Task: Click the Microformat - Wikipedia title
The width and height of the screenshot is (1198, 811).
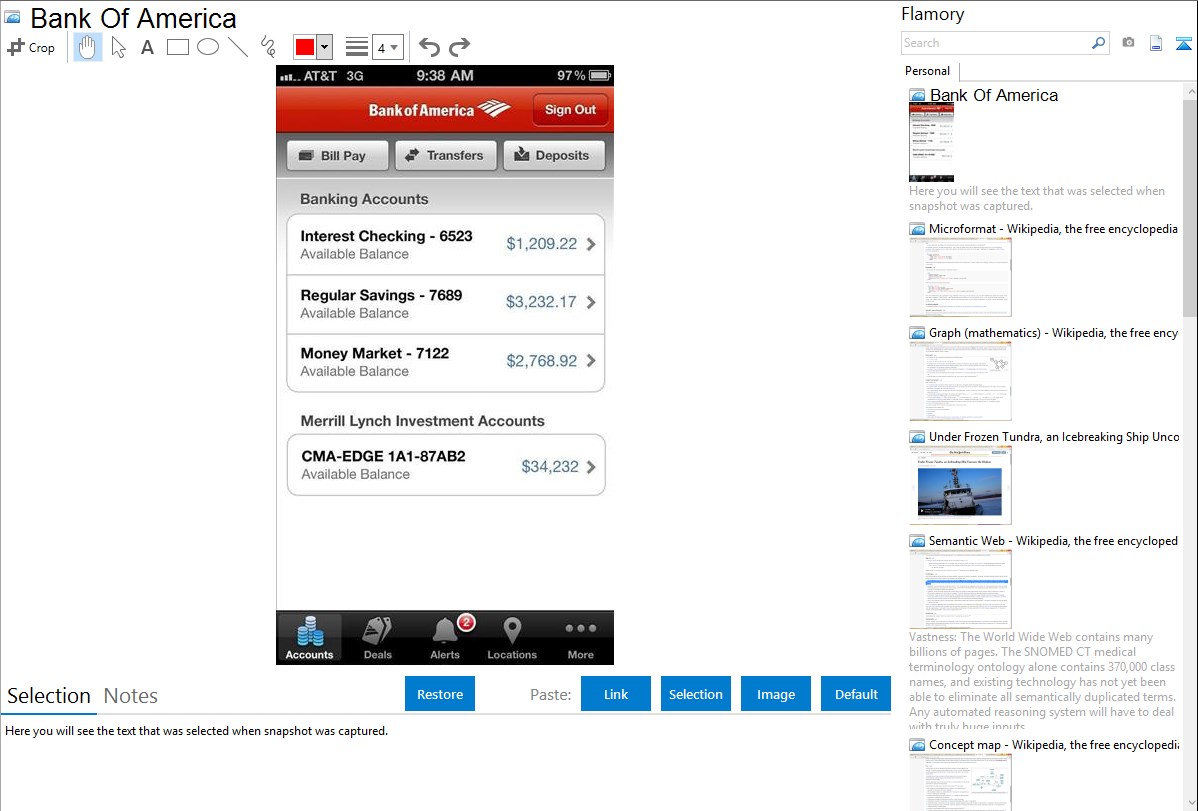Action: coord(1053,229)
